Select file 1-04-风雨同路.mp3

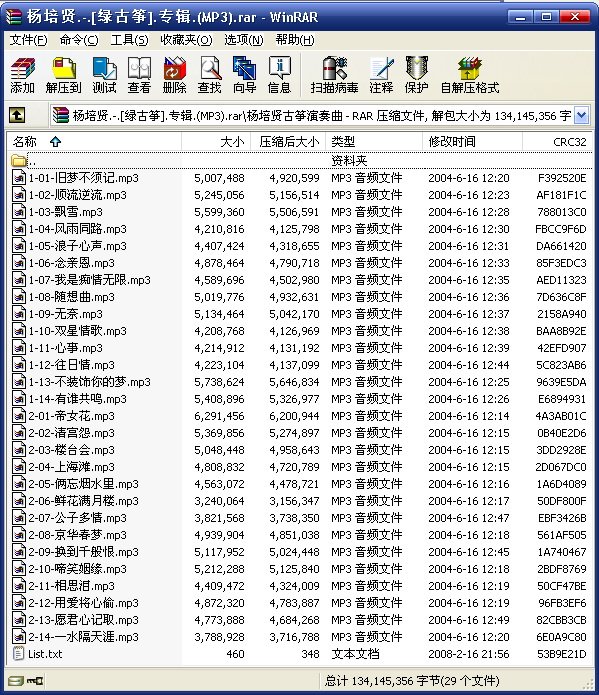click(x=78, y=229)
